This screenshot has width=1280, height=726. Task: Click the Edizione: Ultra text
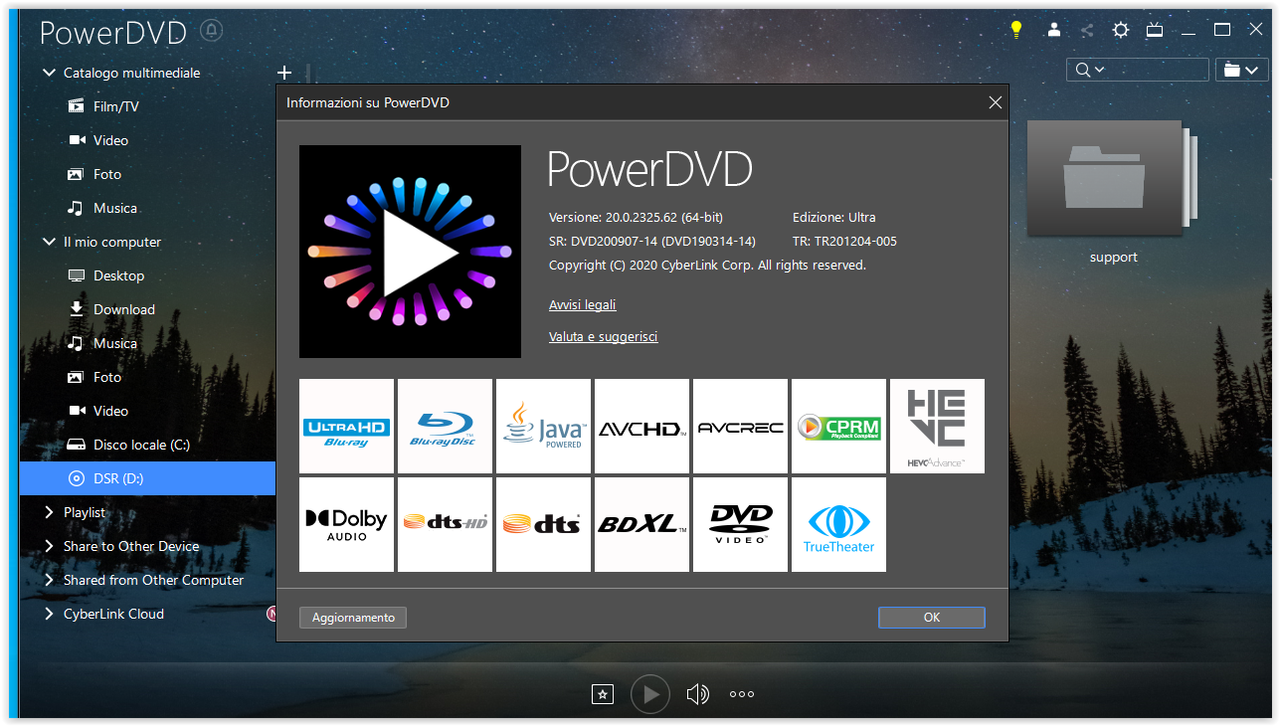834,217
